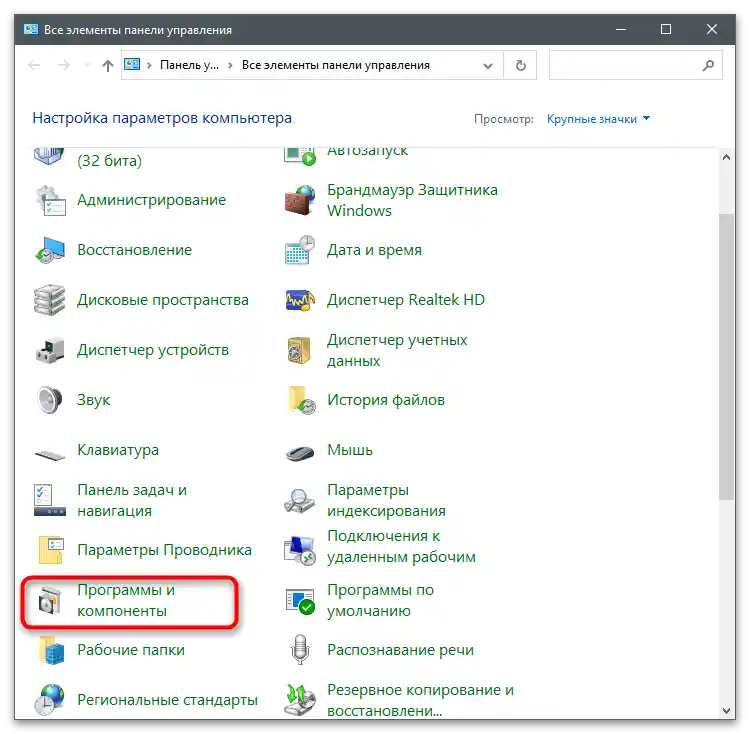This screenshot has height=734, width=750.
Task: Refresh the control panel view
Action: tap(521, 66)
